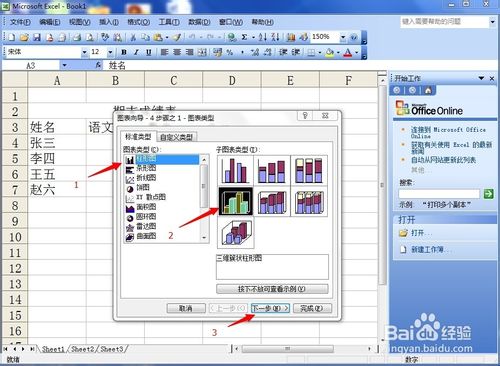Click the Merge and Center icon
500x366 pixels.
point(202,52)
